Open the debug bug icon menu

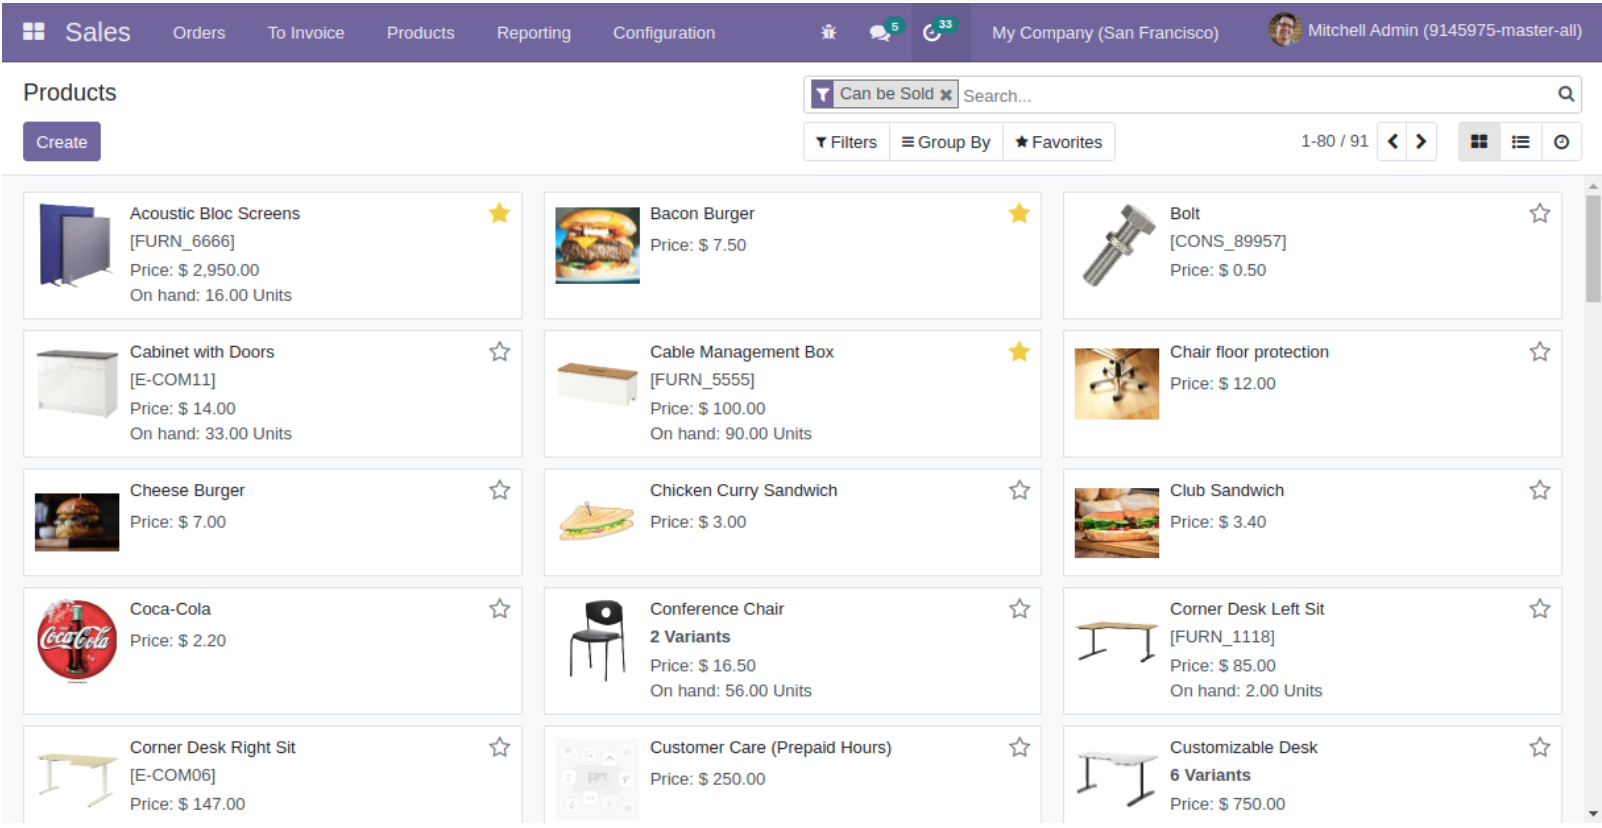click(x=828, y=33)
